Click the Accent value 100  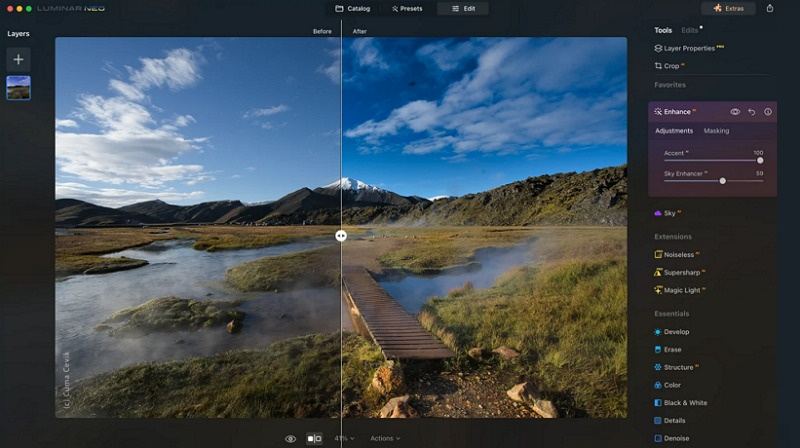coord(758,153)
